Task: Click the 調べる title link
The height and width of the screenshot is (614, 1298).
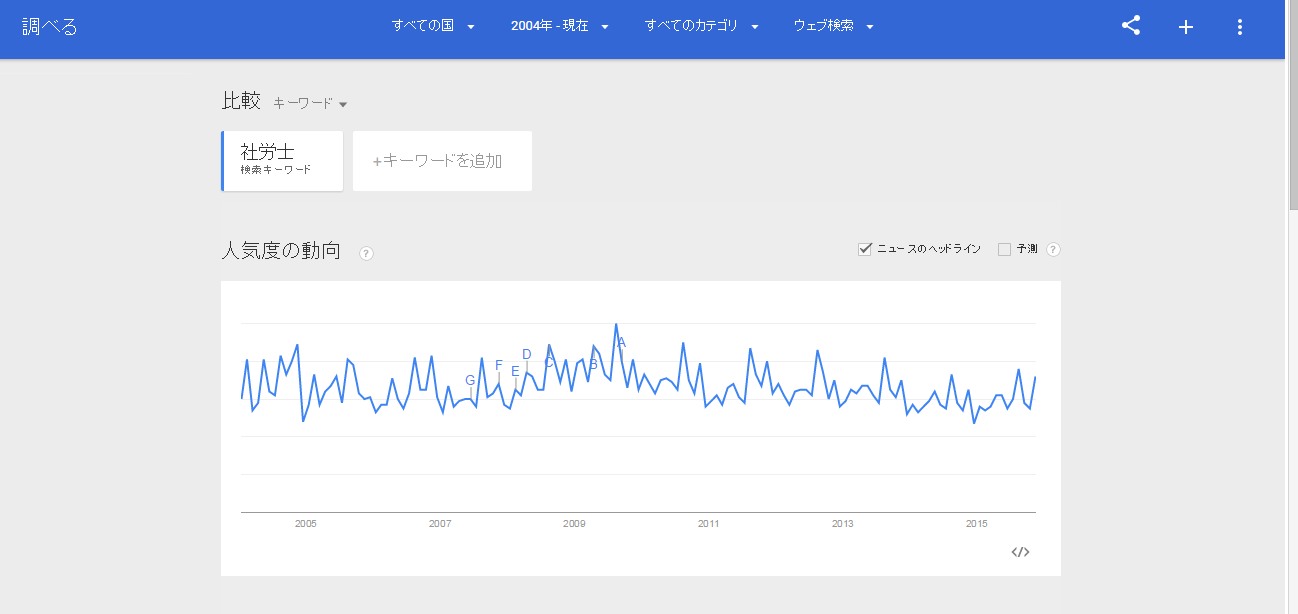Action: click(x=50, y=27)
